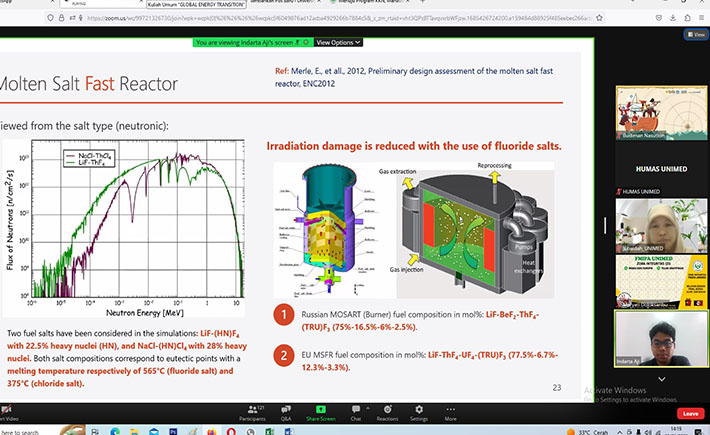Open Zoom Settings gear
This screenshot has height=435, width=710.
click(419, 413)
